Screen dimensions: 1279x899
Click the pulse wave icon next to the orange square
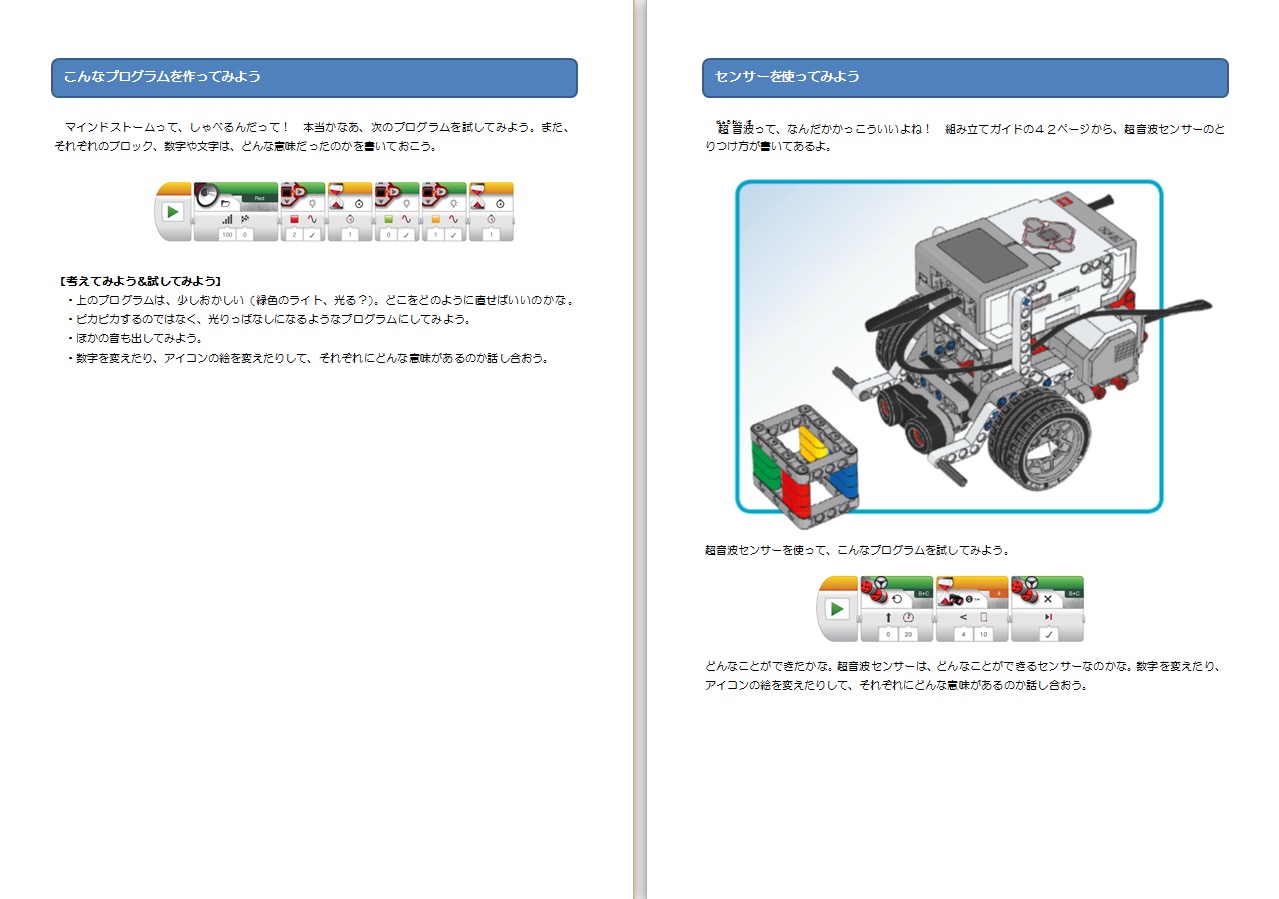point(453,219)
